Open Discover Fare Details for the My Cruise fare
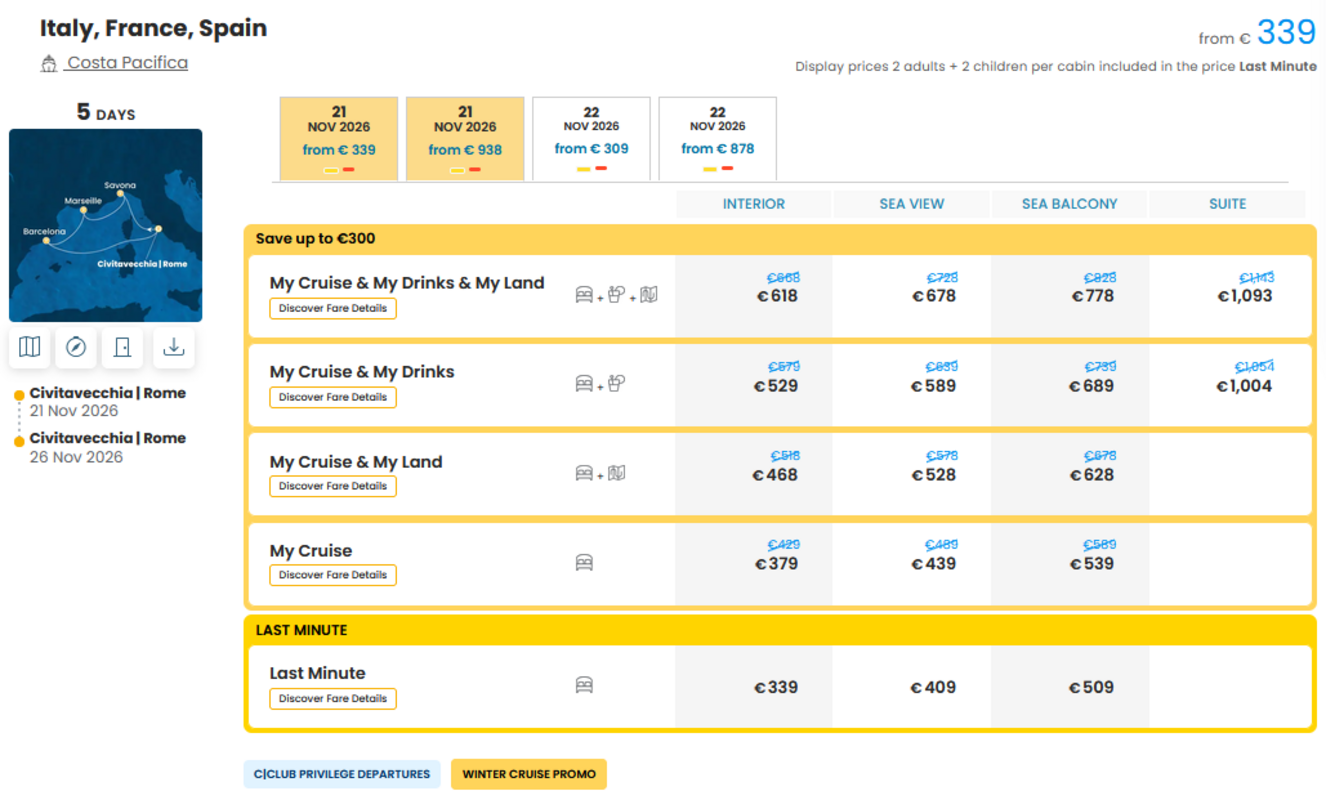 point(333,575)
